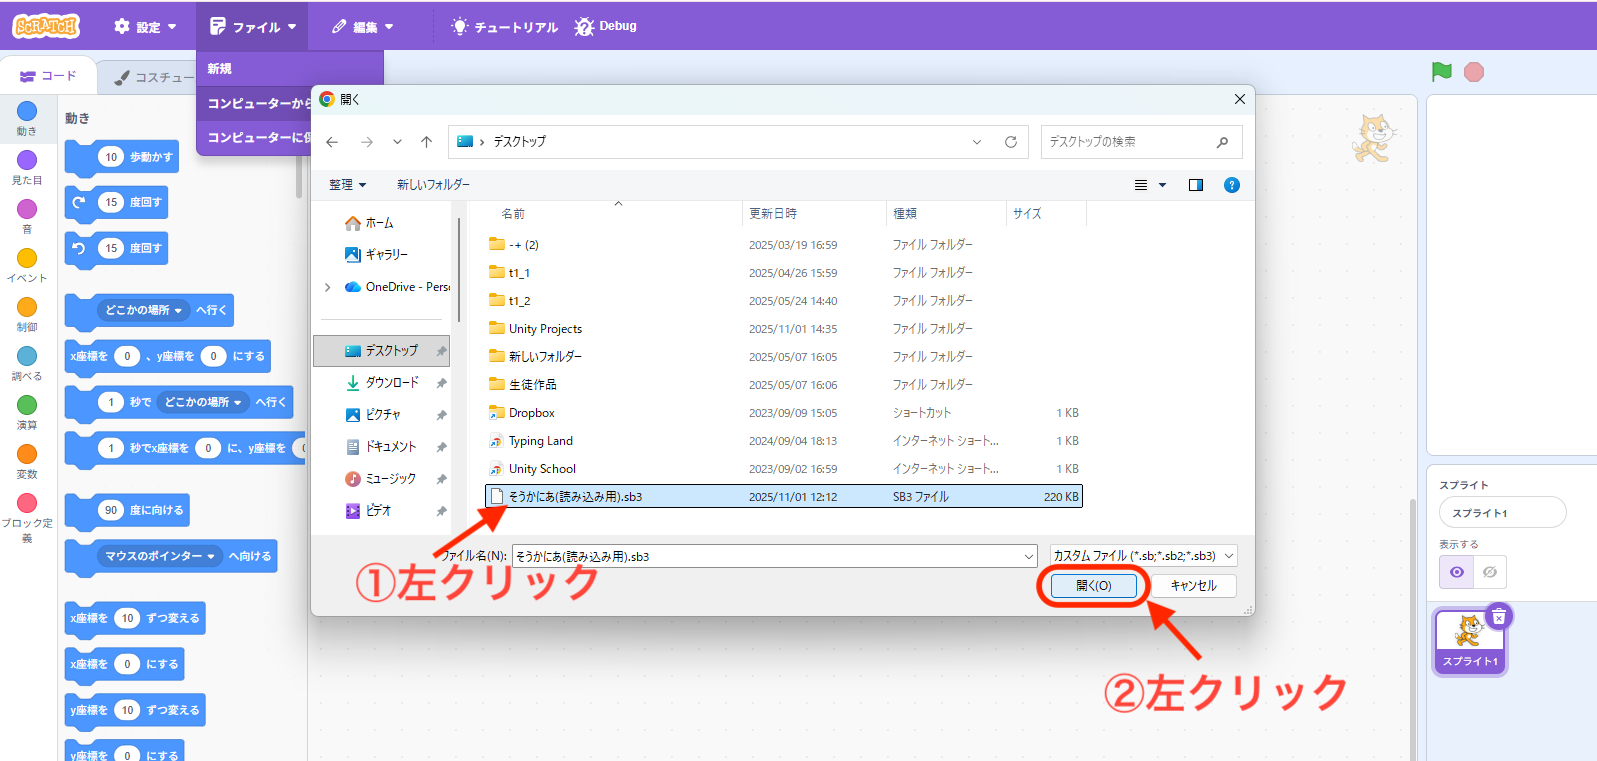Sort files by 更新日時 column header
The image size is (1597, 761).
point(773,214)
